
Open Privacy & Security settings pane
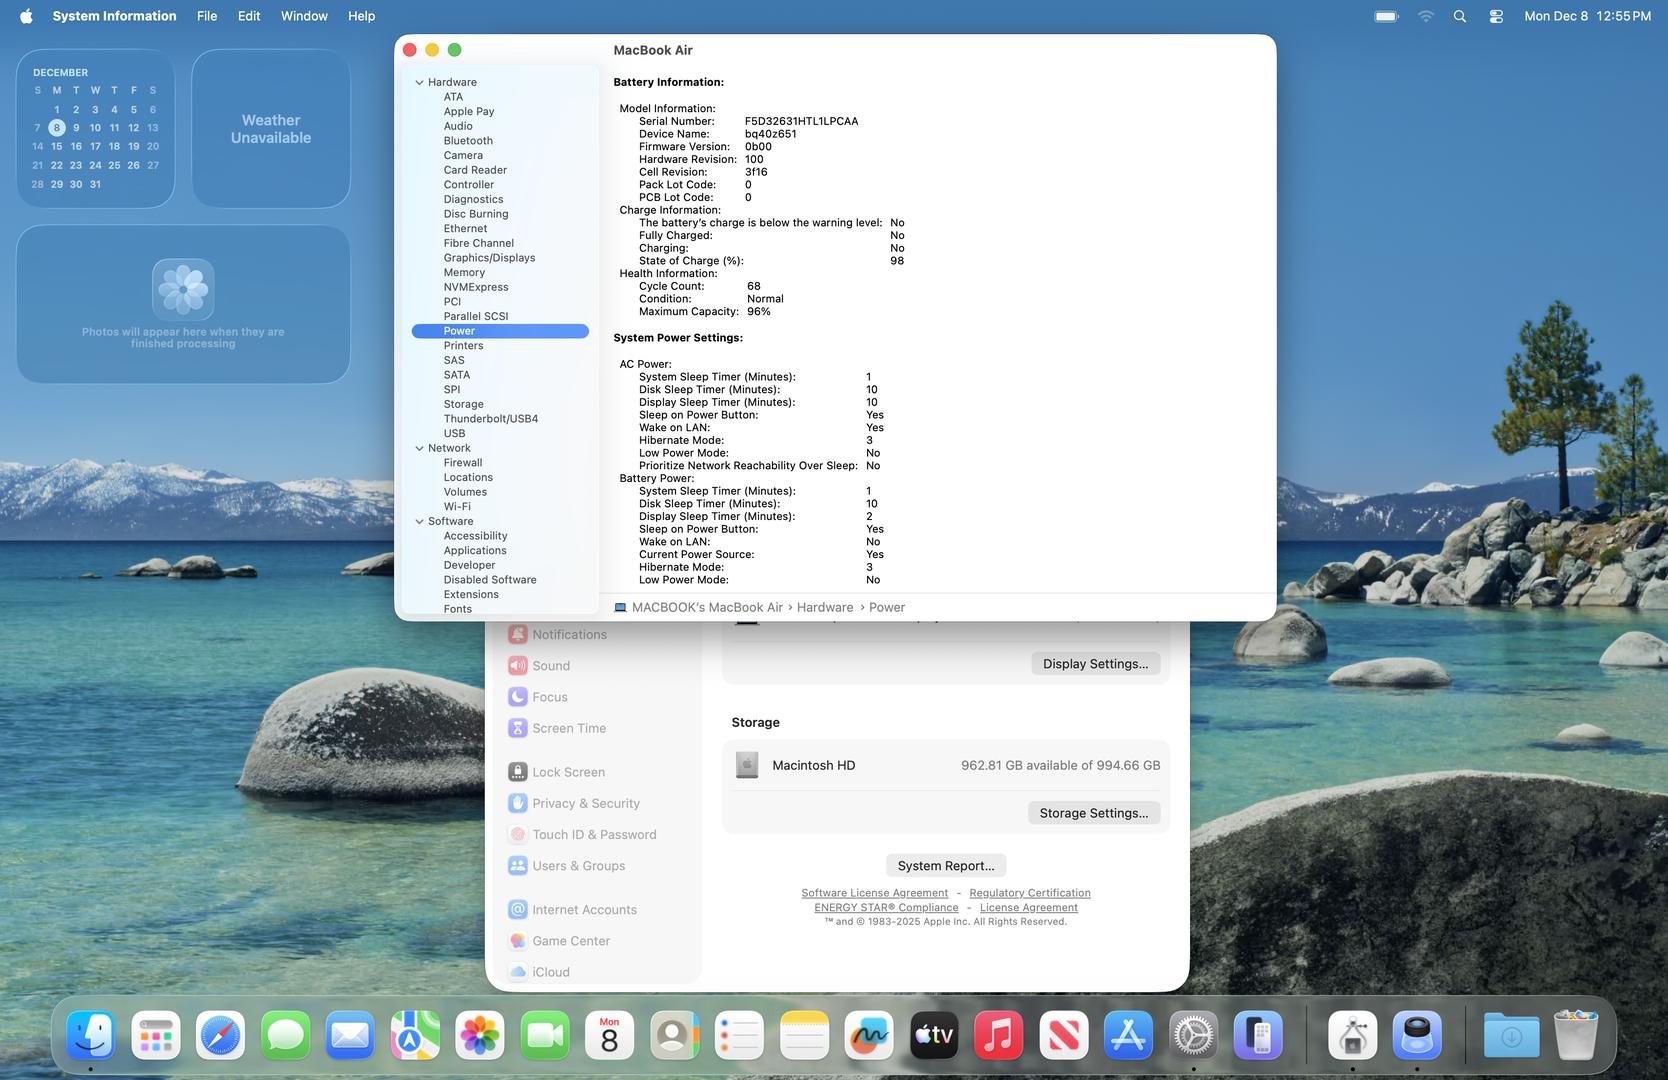click(x=585, y=803)
